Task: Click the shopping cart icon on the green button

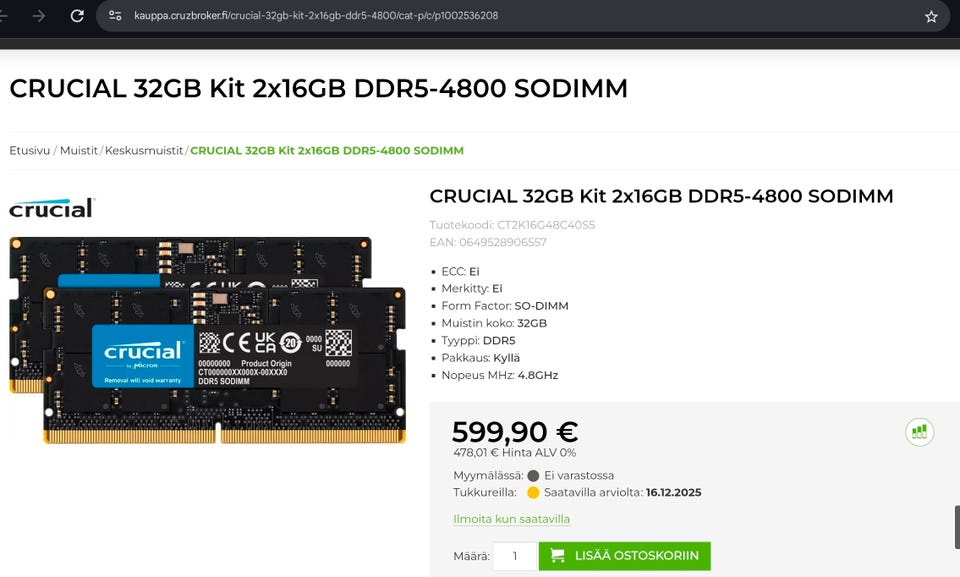Action: coord(557,556)
